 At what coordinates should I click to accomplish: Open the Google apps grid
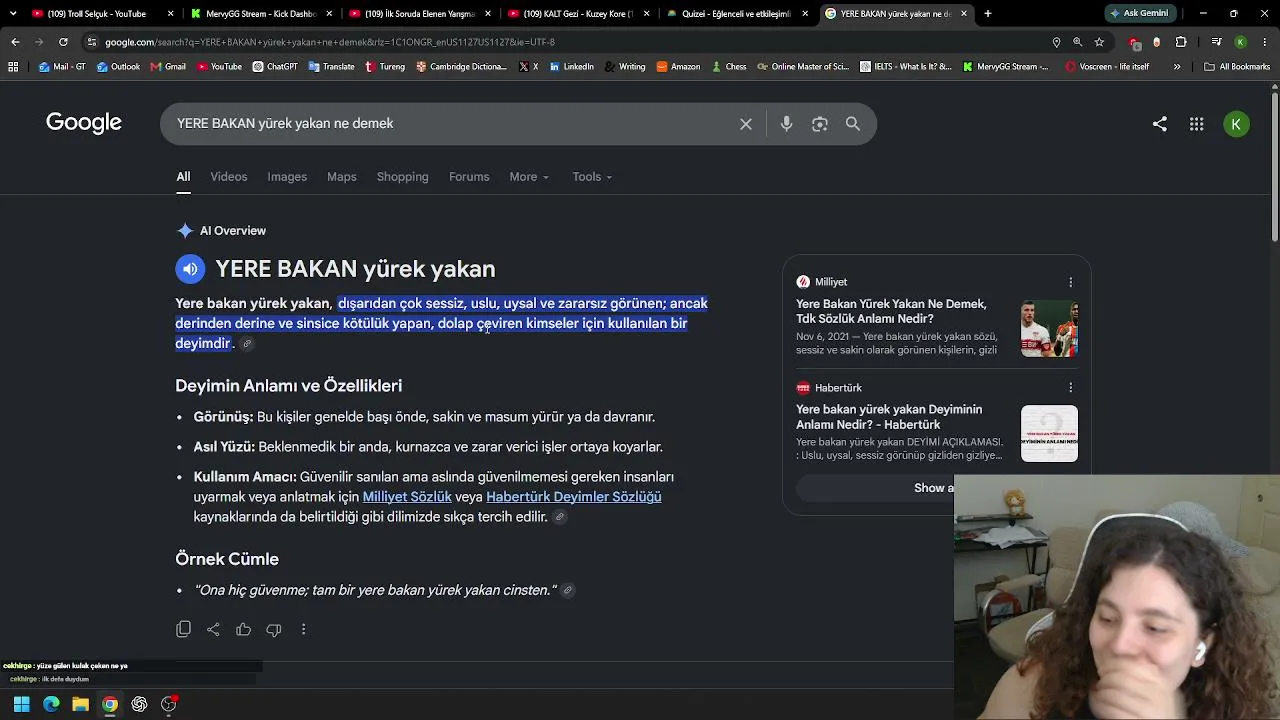click(x=1197, y=124)
